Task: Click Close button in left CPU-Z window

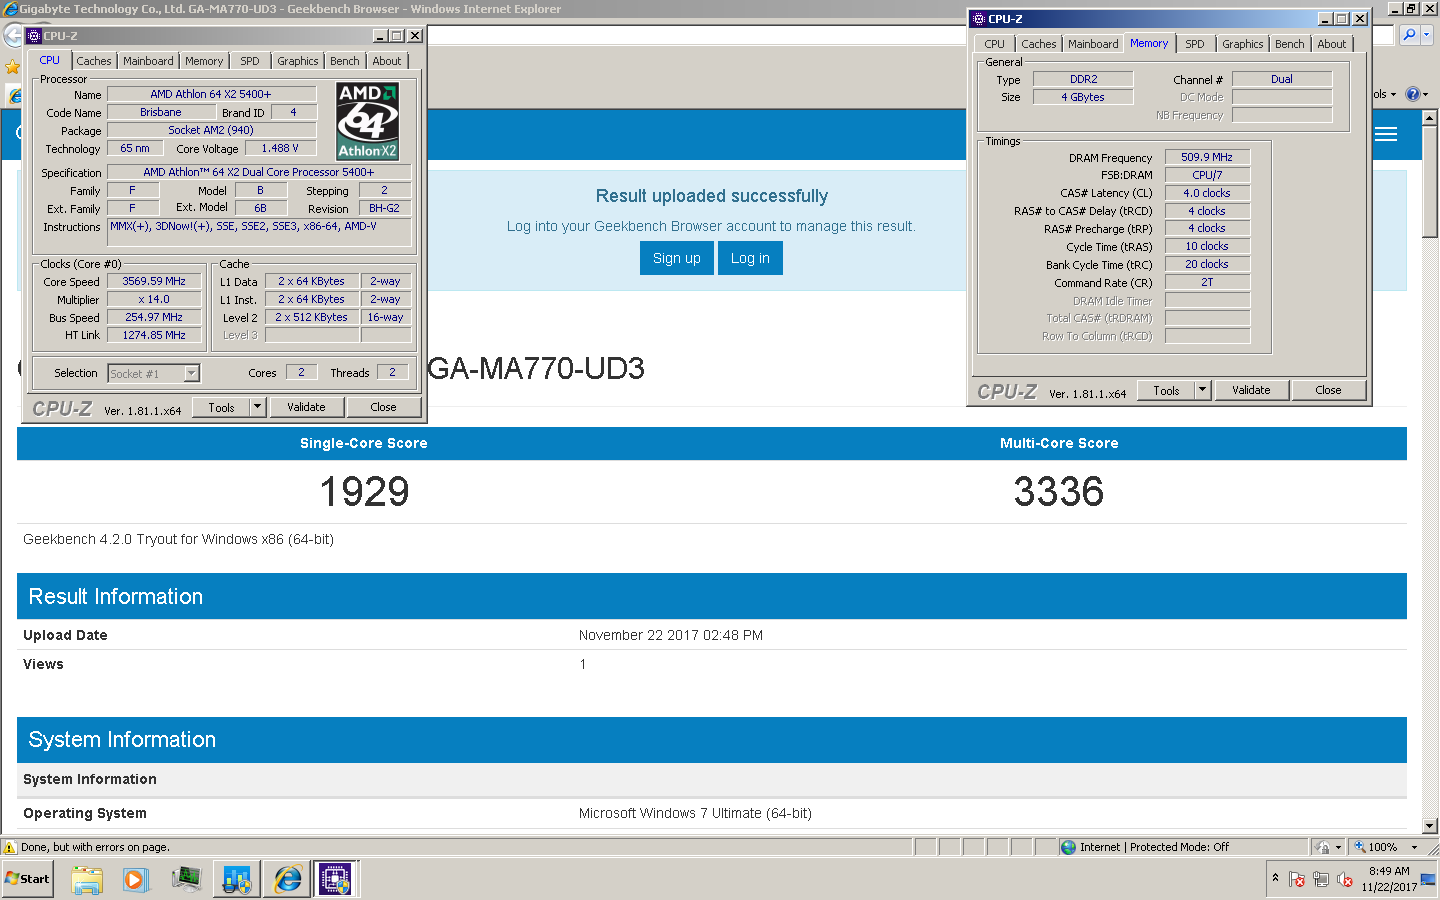Action: tap(383, 407)
